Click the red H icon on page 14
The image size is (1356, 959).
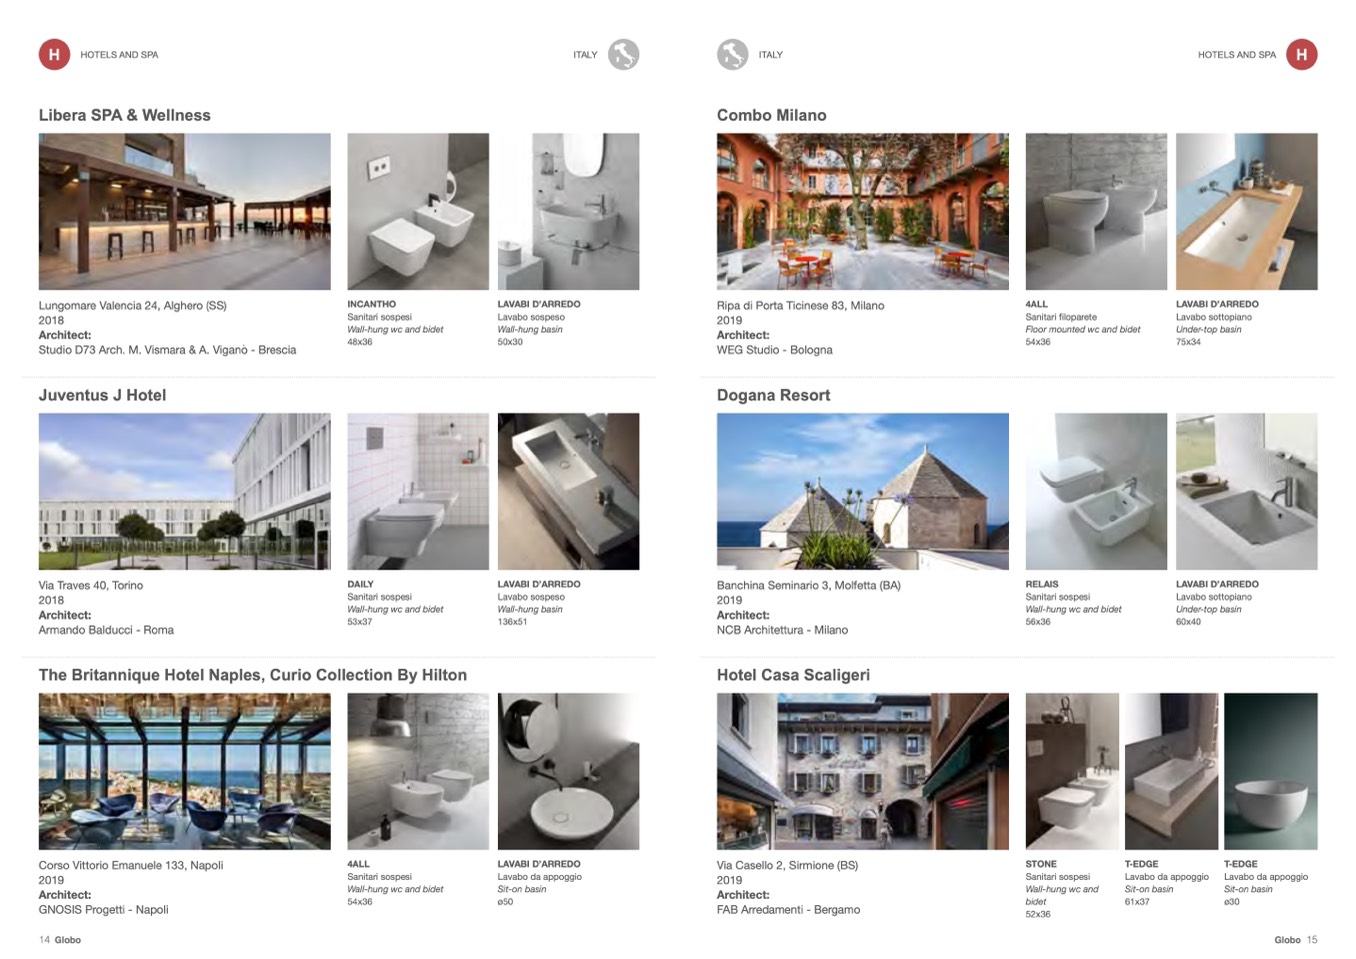point(54,55)
